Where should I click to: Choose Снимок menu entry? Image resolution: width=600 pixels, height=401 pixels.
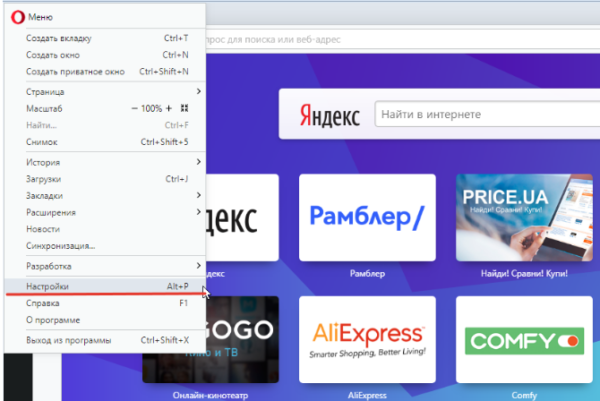105,142
